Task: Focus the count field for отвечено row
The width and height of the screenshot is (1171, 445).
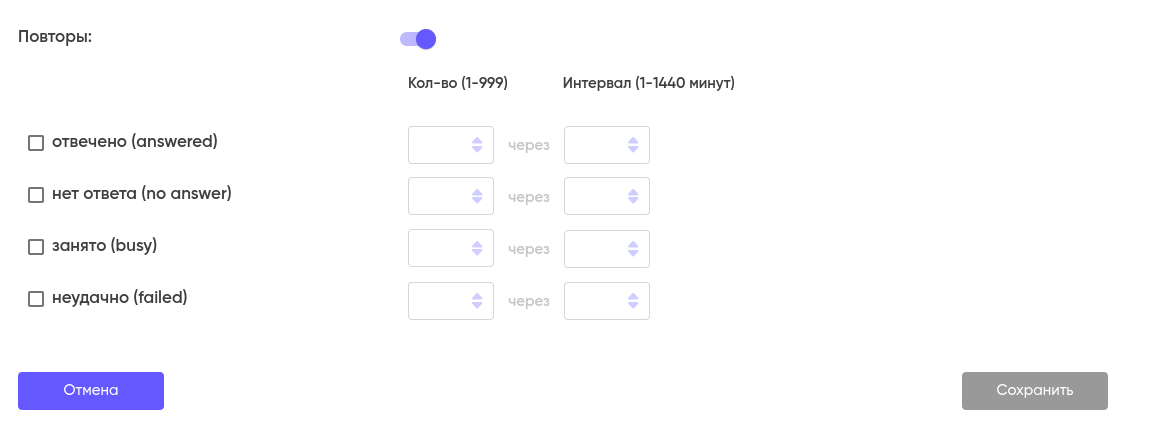Action: tap(438, 145)
